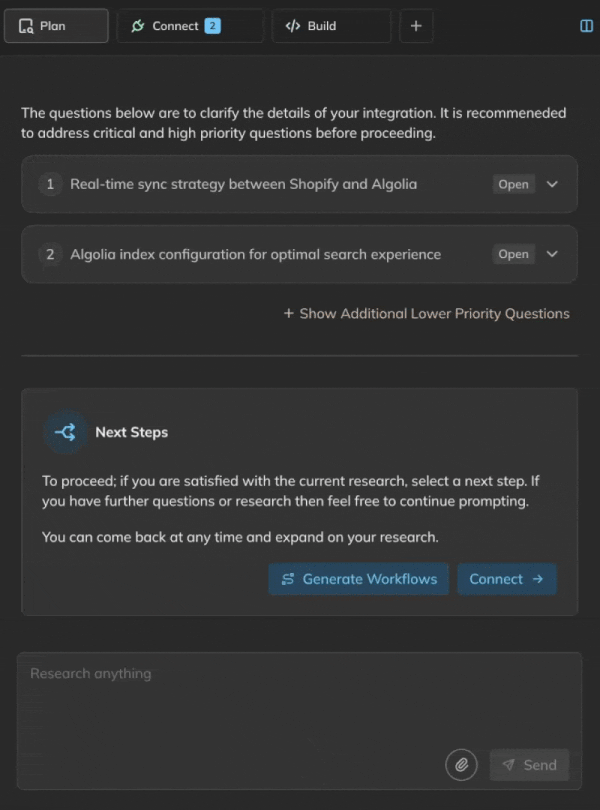This screenshot has height=810, width=600.
Task: Open the Build tab
Action: [x=331, y=26]
